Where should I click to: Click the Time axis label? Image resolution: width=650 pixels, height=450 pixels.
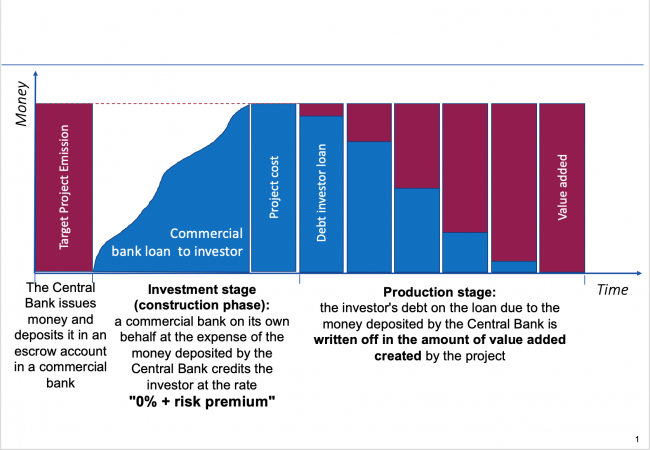[x=612, y=289]
